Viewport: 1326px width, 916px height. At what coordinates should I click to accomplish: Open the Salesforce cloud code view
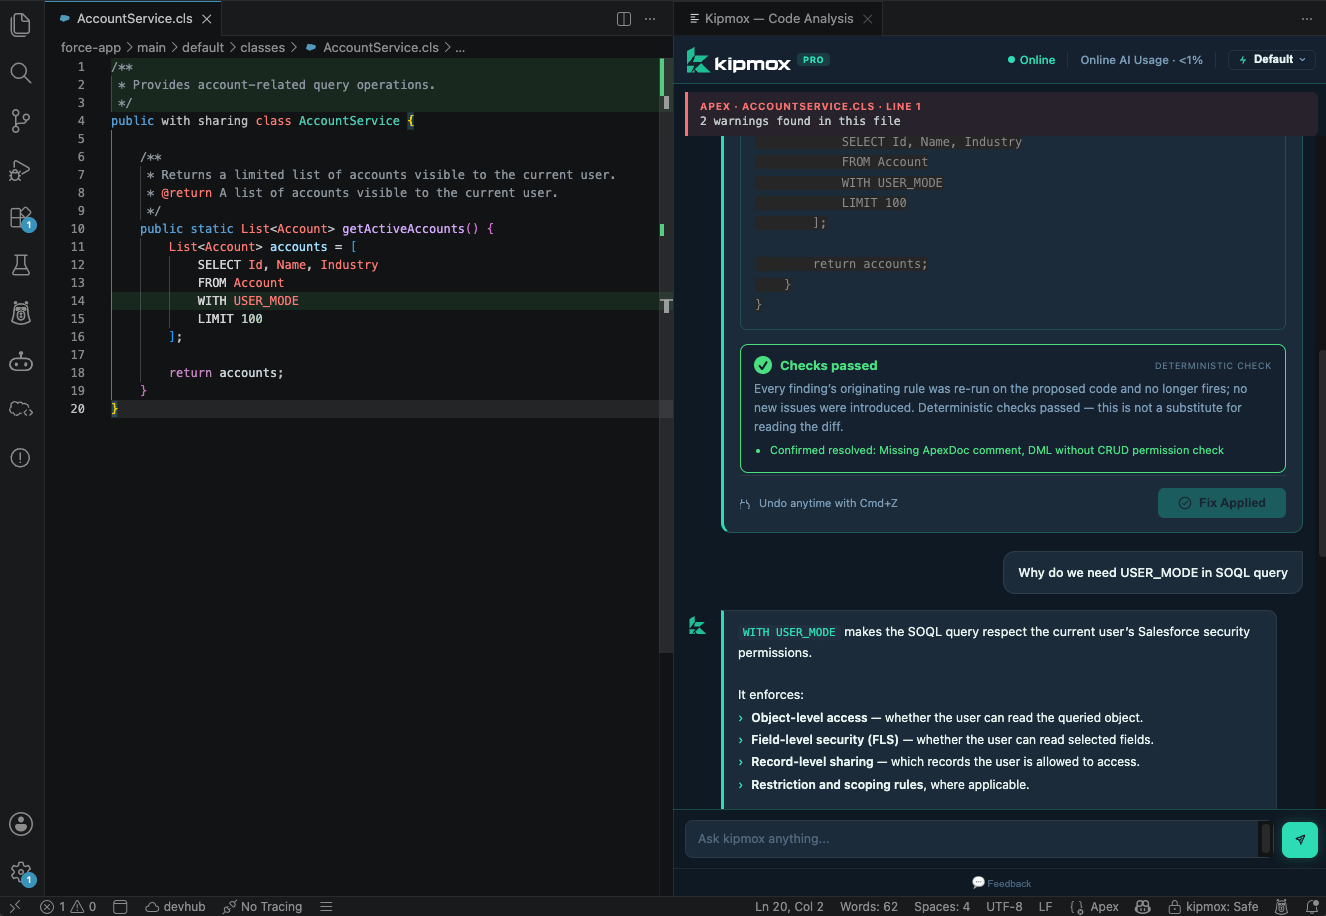[21, 409]
